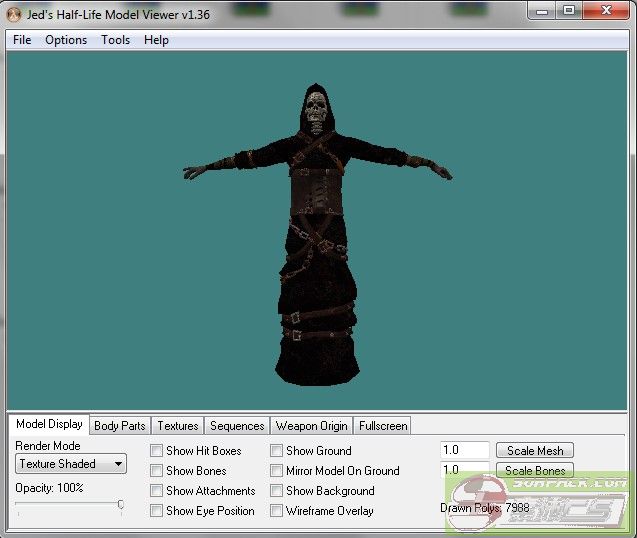Check Show Eye Position
The height and width of the screenshot is (538, 637).
click(x=156, y=511)
